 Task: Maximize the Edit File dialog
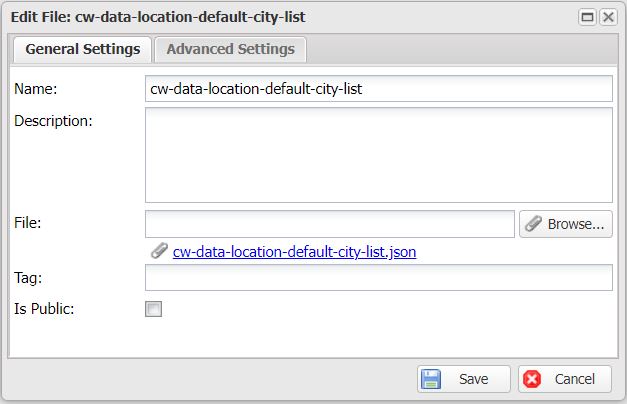click(588, 17)
